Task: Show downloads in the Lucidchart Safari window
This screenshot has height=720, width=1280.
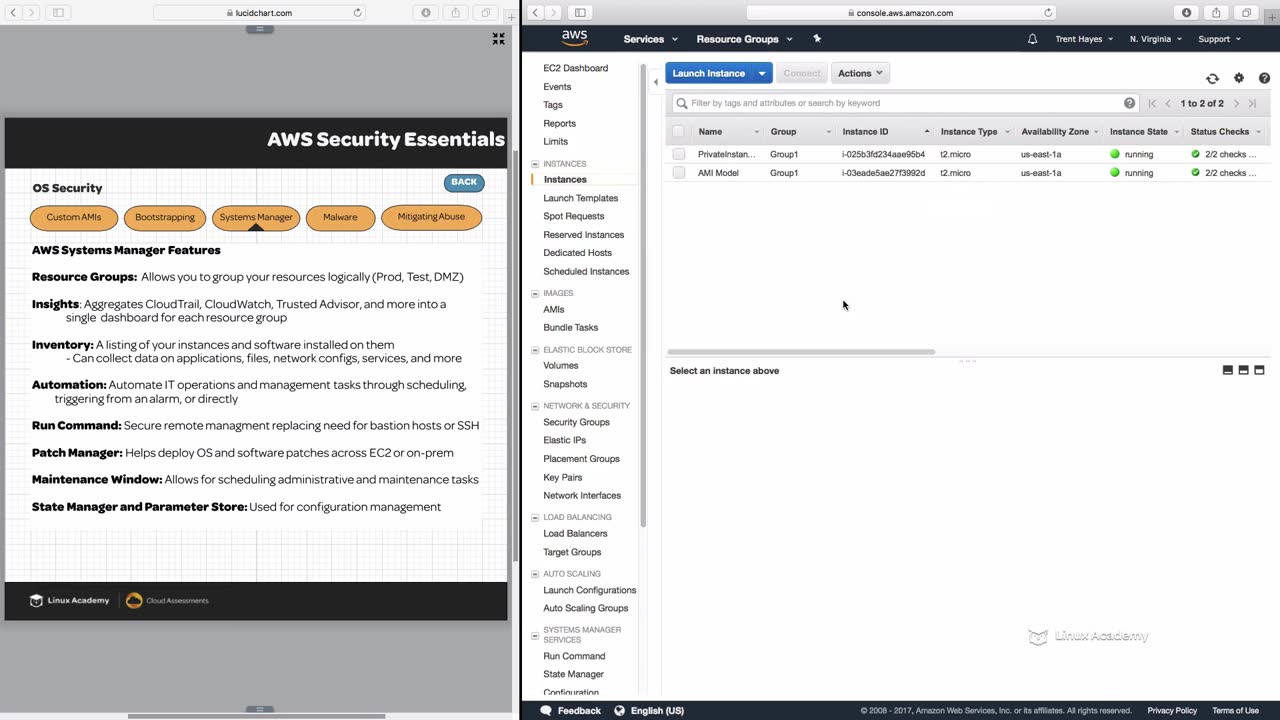Action: click(x=426, y=13)
